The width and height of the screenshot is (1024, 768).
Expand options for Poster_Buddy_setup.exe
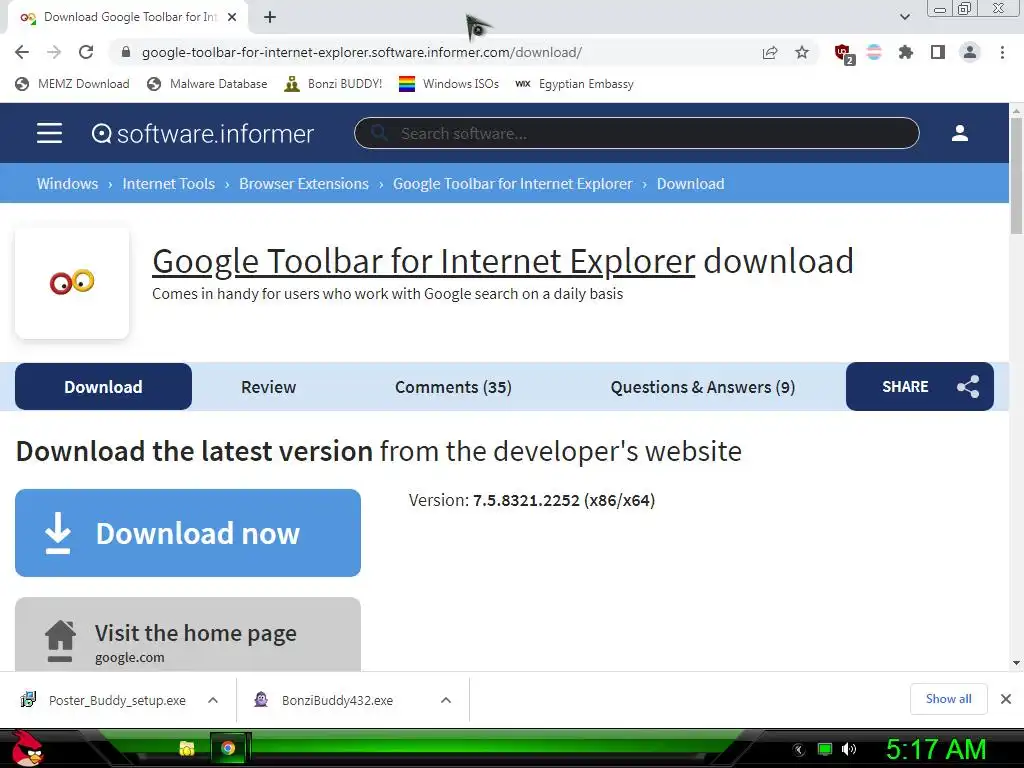point(213,700)
